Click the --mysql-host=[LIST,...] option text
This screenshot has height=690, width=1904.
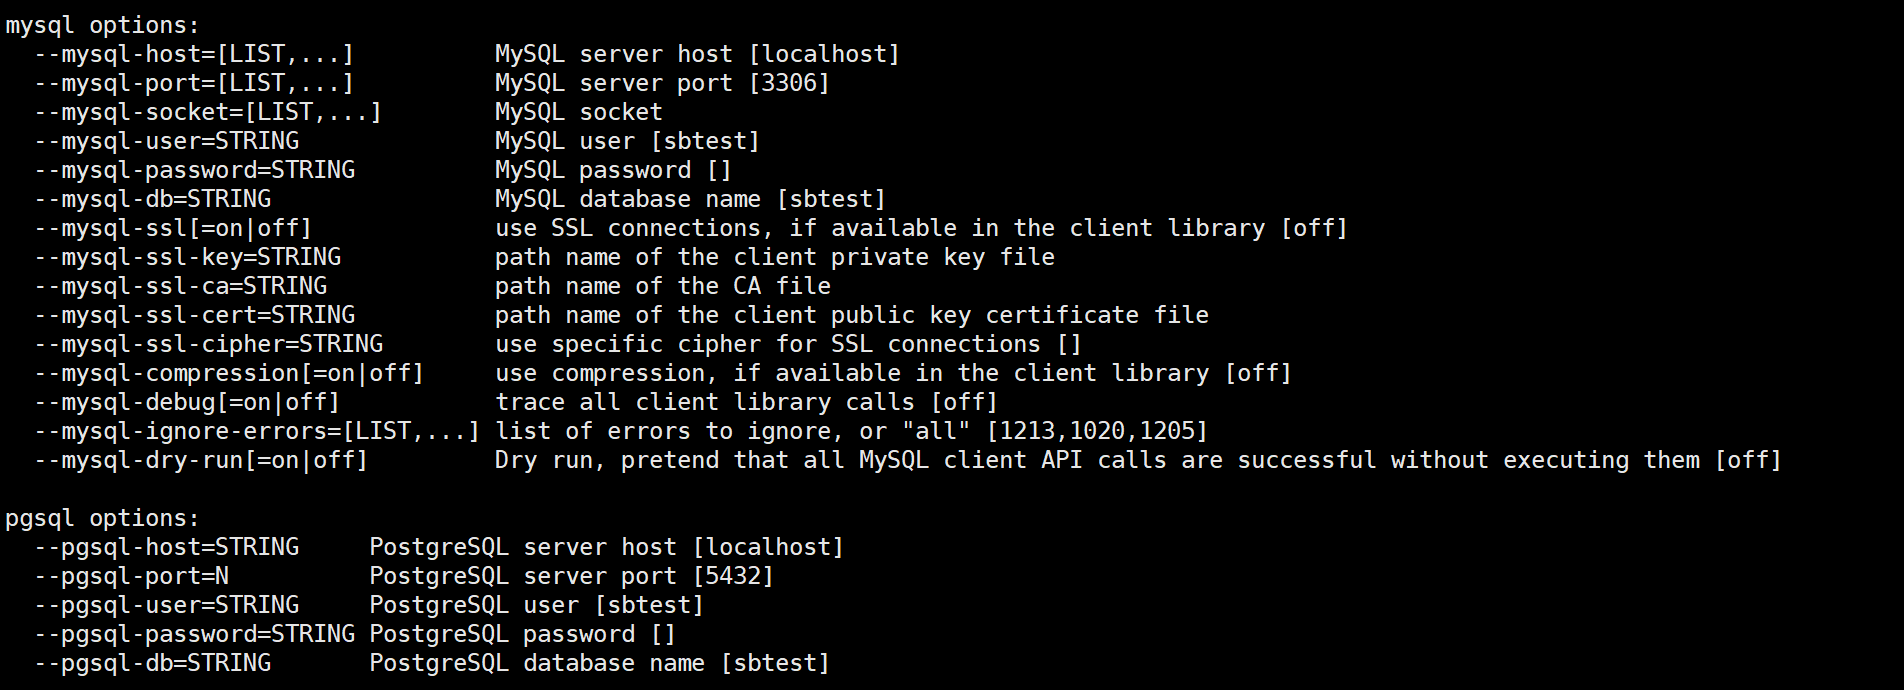[x=194, y=54]
